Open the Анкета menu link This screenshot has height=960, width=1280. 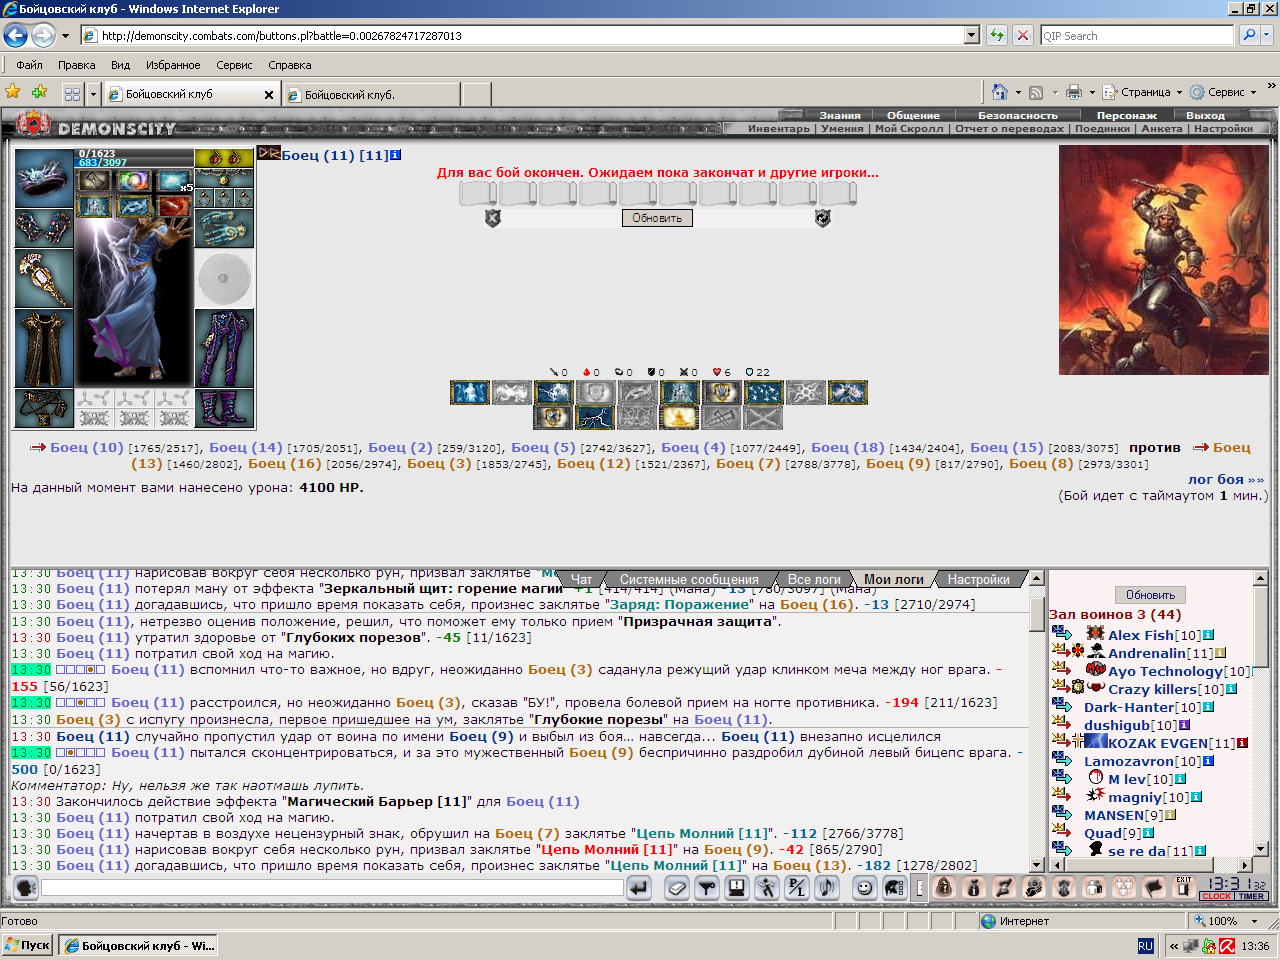pyautogui.click(x=1162, y=128)
